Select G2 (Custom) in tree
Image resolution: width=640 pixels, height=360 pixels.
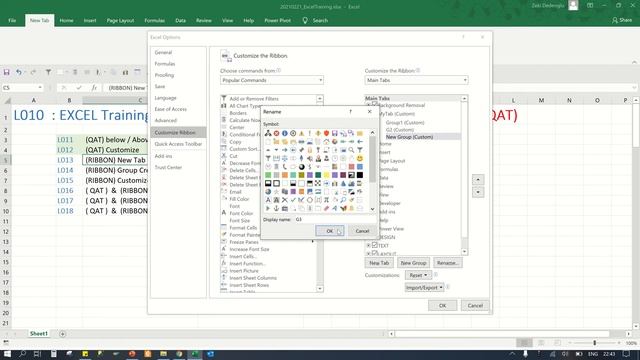[x=400, y=129]
